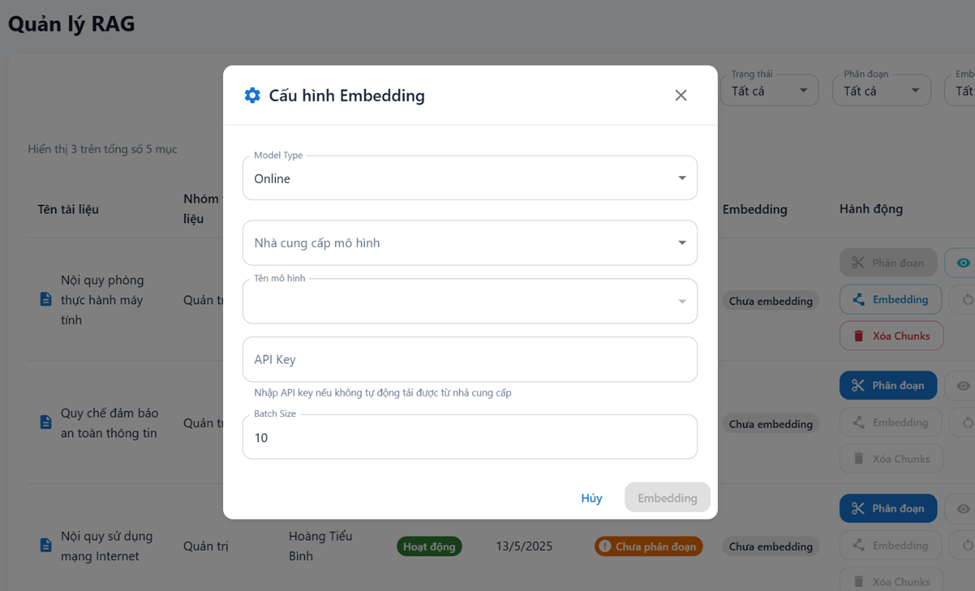Click document icon for Nội quy sử dụng mạng Internet

[x=46, y=545]
